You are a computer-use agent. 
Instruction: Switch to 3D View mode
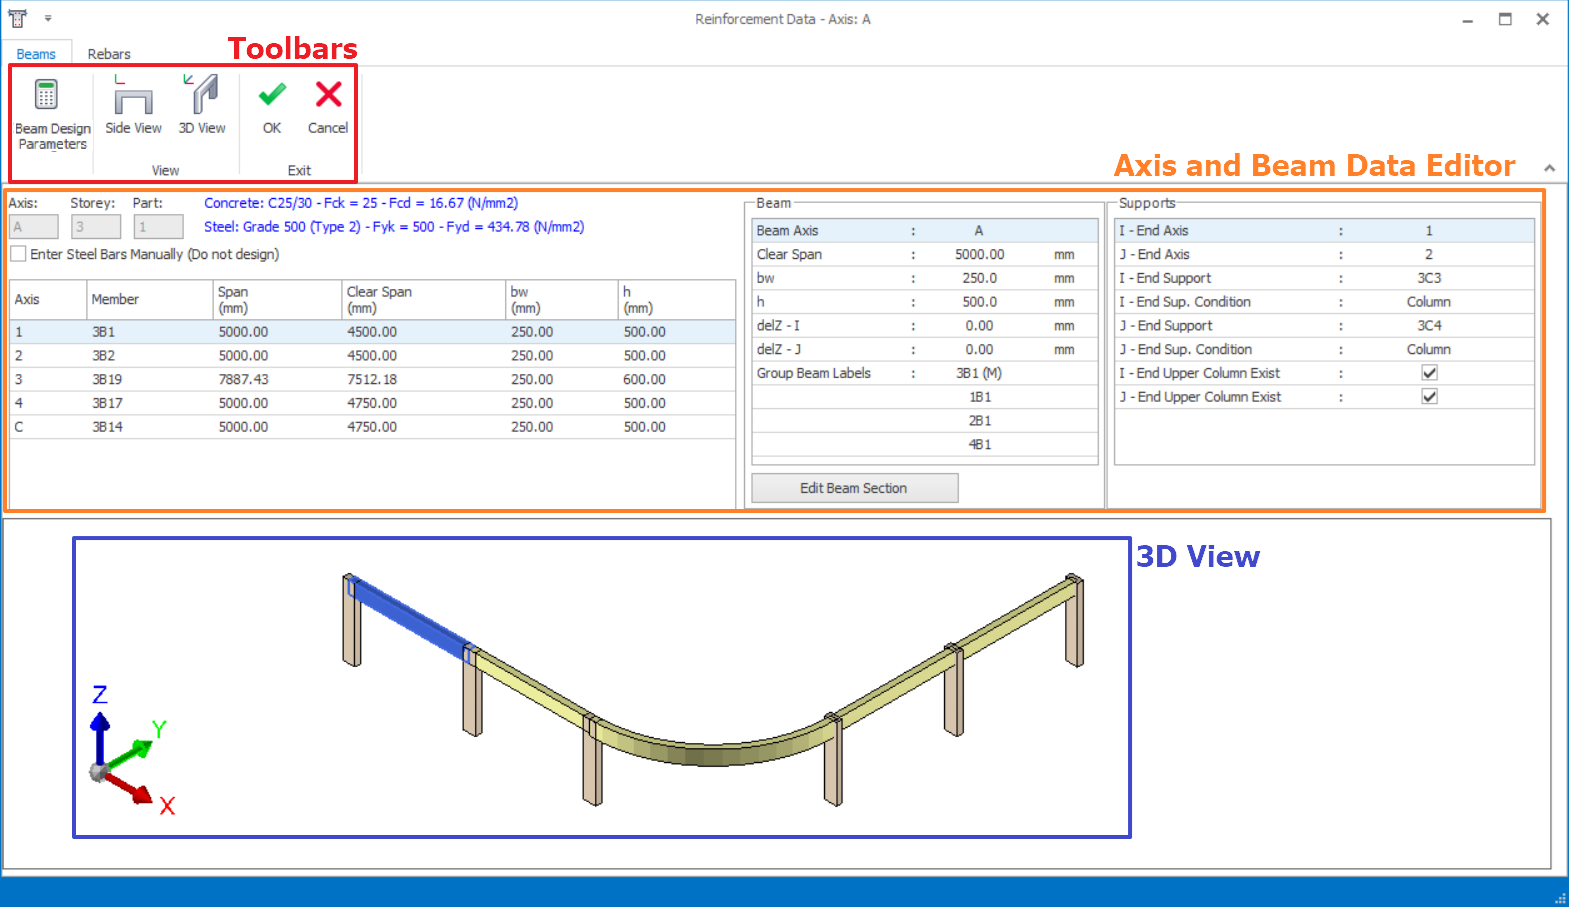click(202, 105)
